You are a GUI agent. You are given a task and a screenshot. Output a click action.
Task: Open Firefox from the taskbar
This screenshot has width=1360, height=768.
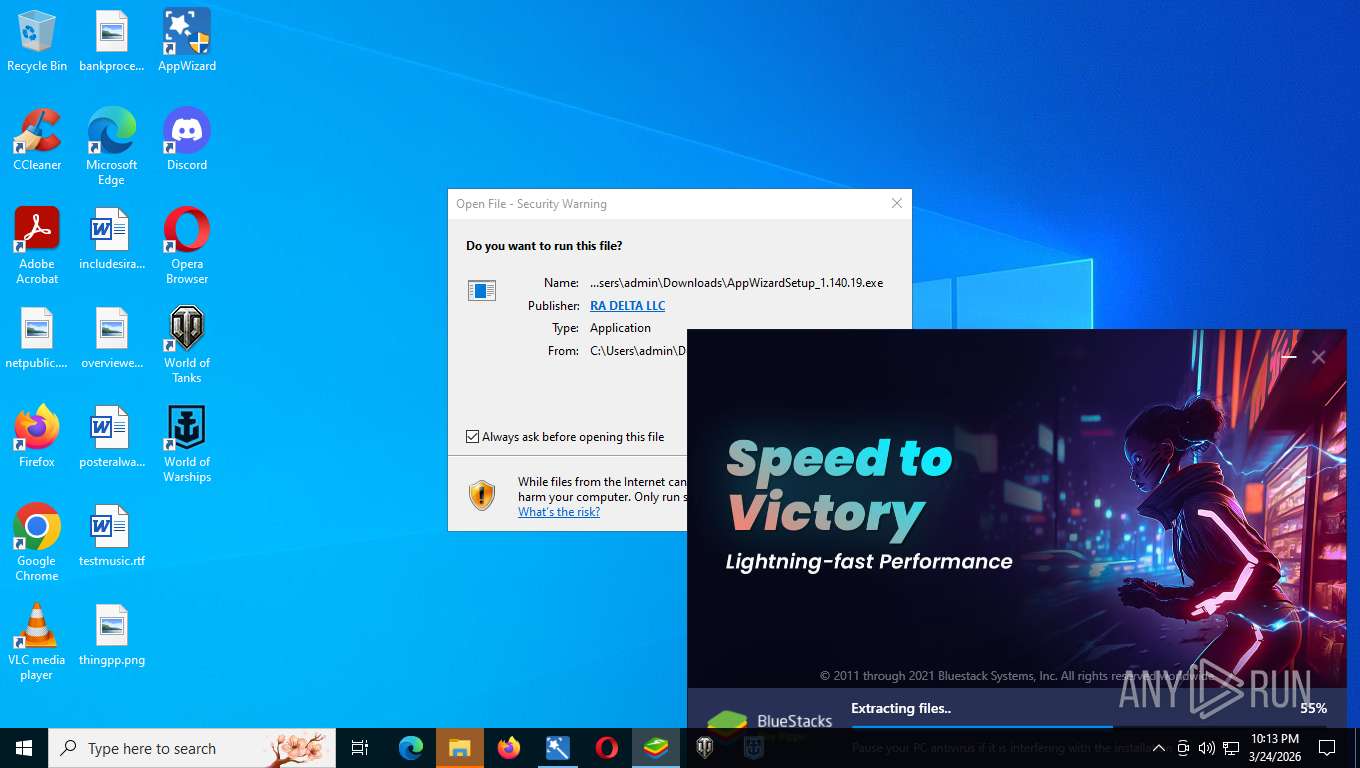[509, 748]
